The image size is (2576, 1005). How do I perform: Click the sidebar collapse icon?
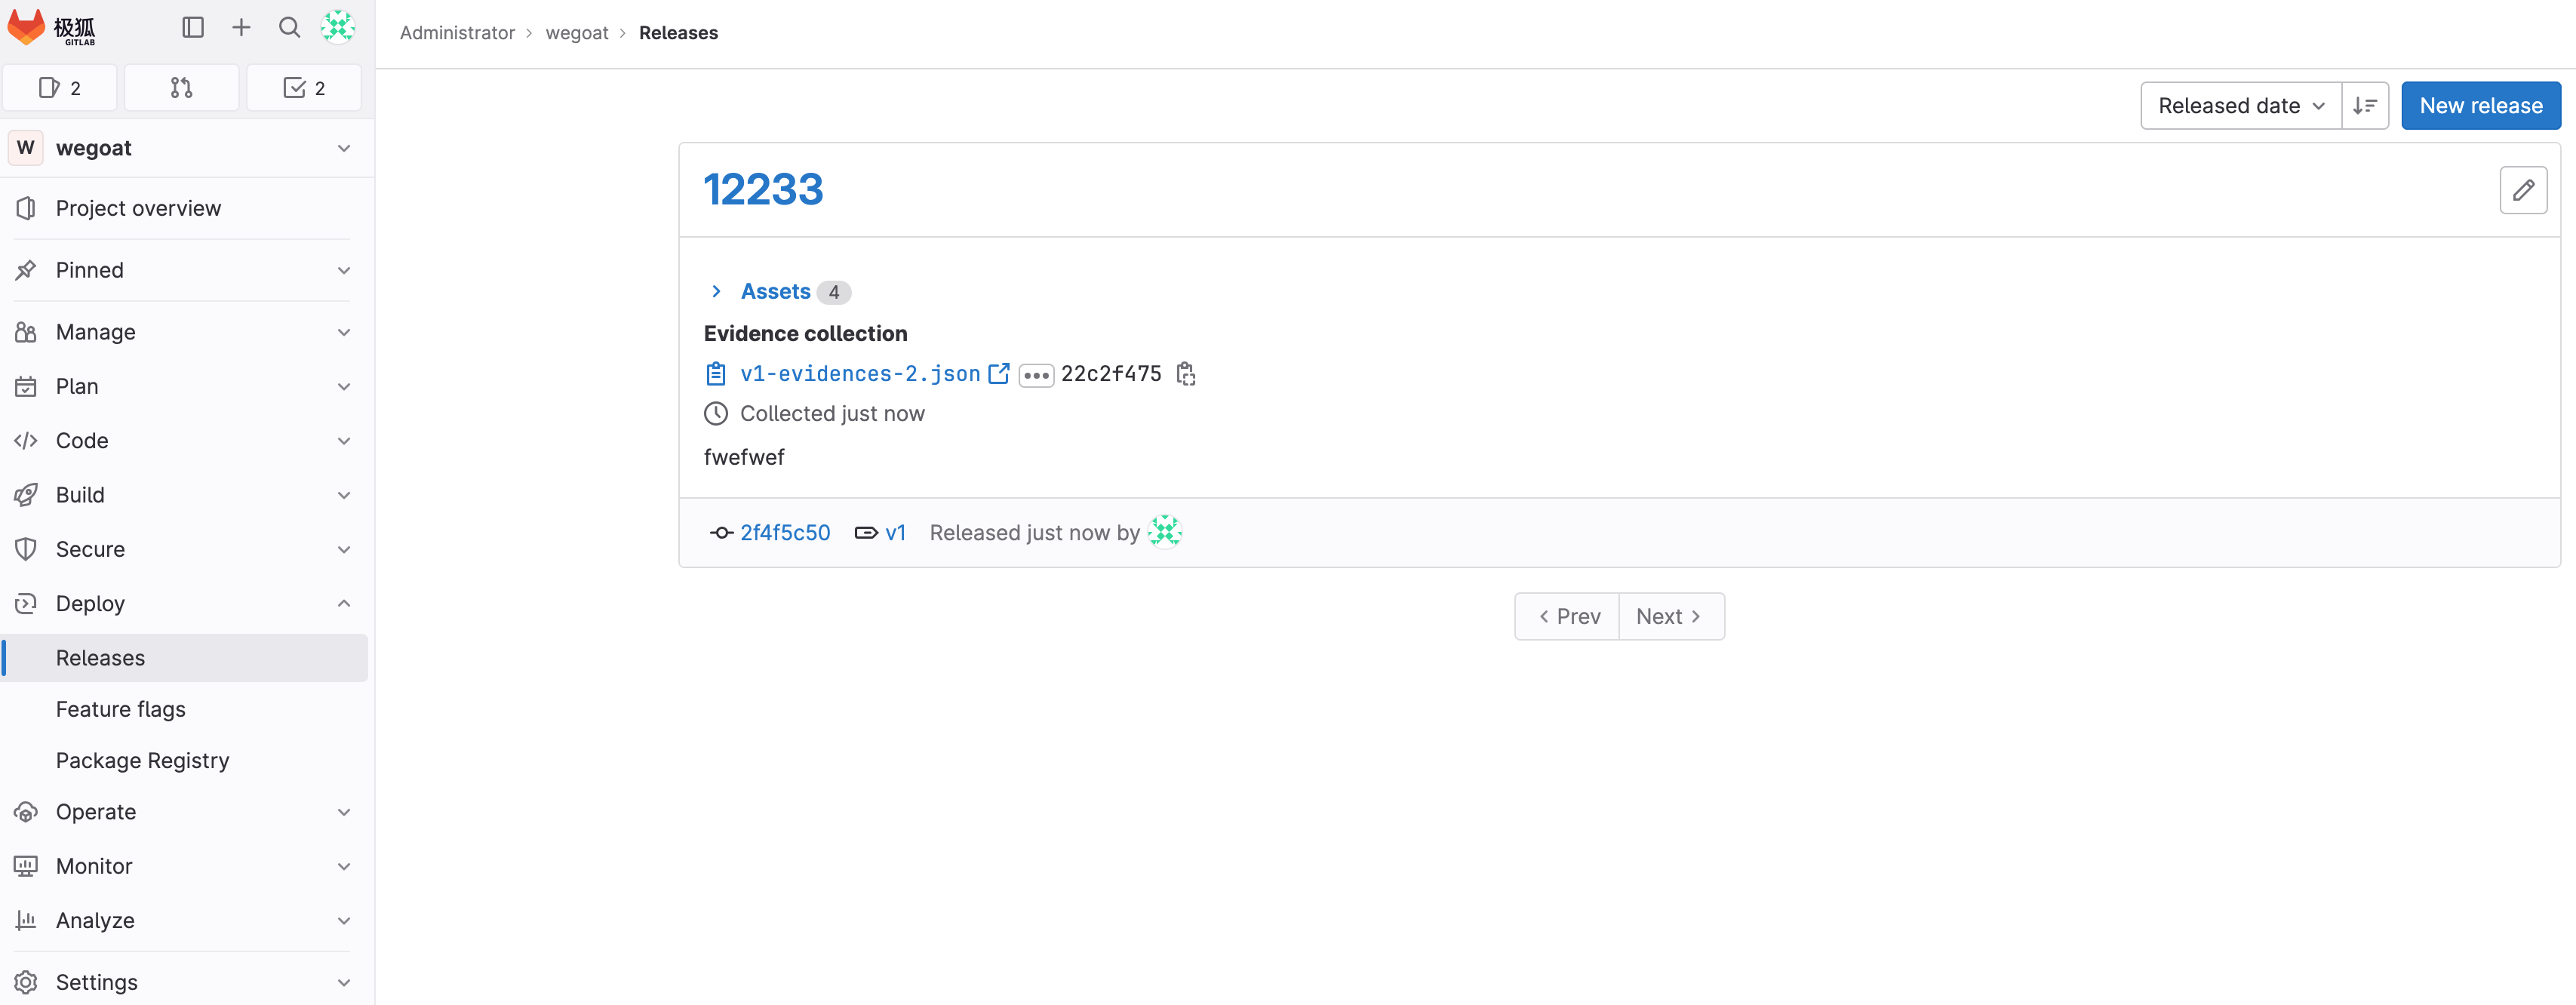193,28
